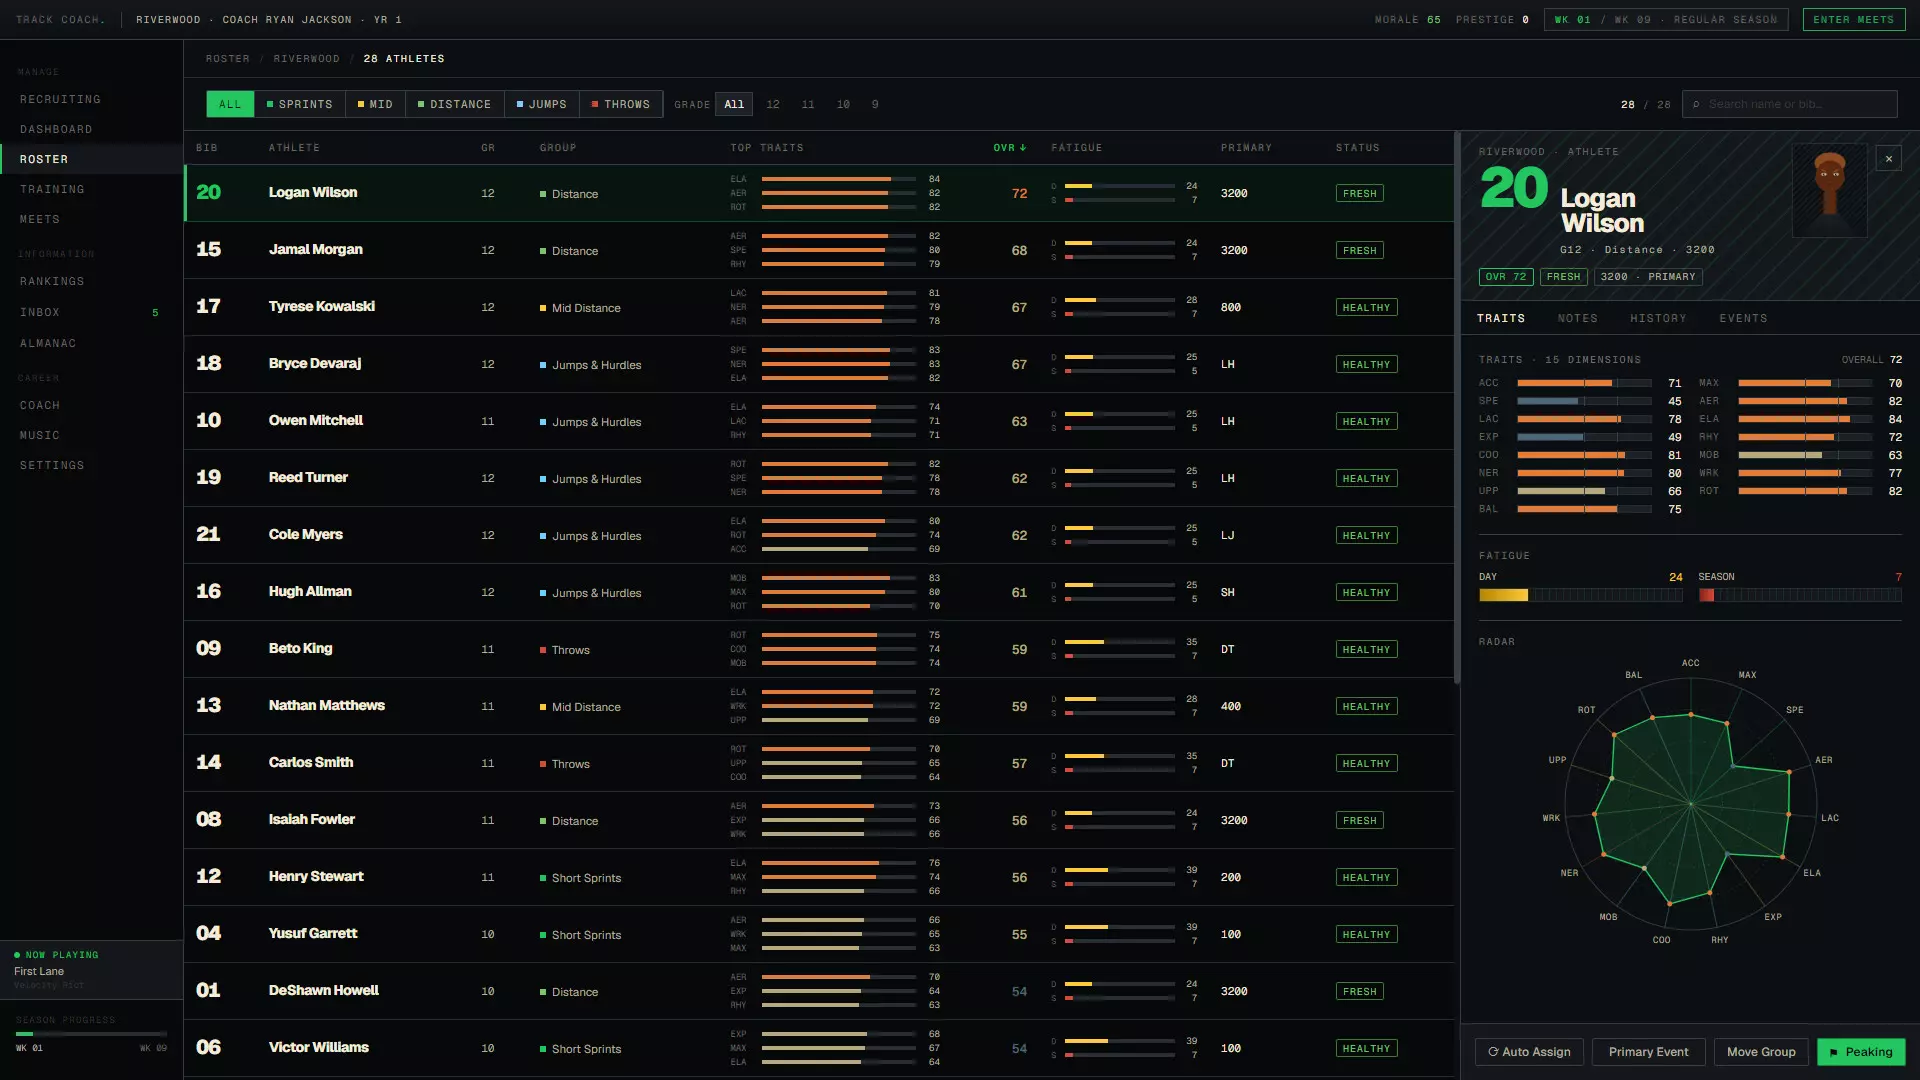The height and width of the screenshot is (1080, 1920).
Task: Sort roster by Fatigue column
Action: (1076, 148)
